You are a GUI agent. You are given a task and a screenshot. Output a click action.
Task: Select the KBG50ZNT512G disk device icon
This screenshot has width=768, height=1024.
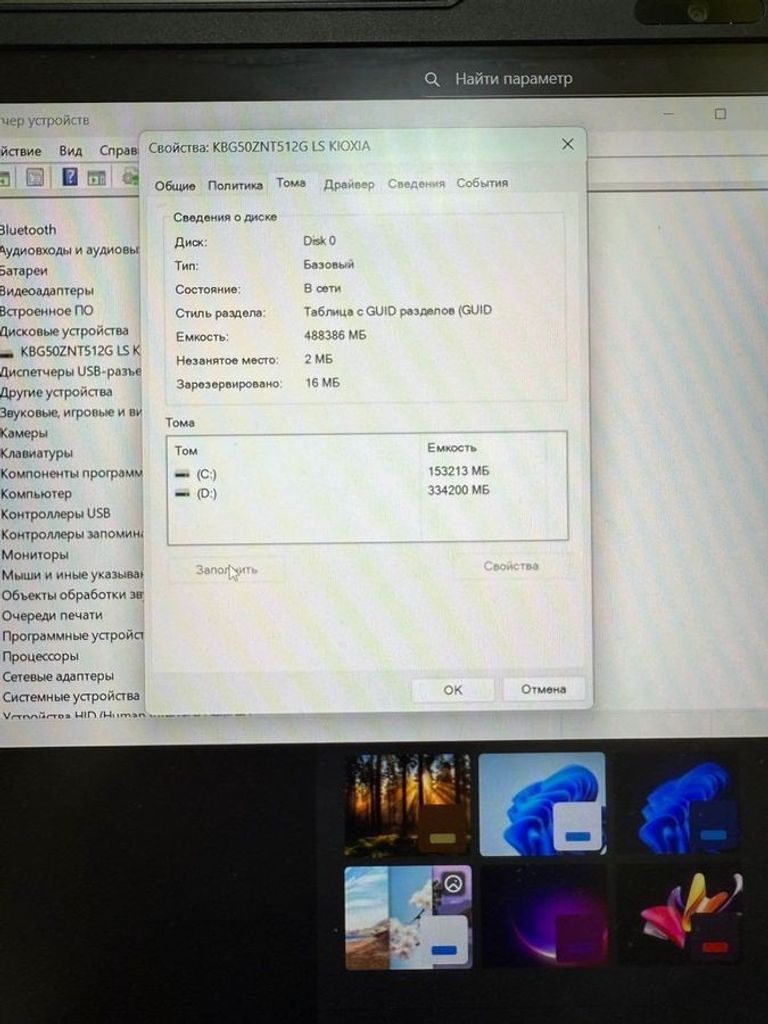pos(7,351)
